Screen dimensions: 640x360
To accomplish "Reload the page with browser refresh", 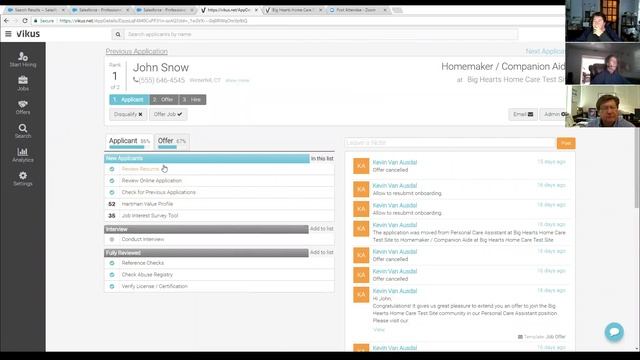I will click(x=25, y=20).
